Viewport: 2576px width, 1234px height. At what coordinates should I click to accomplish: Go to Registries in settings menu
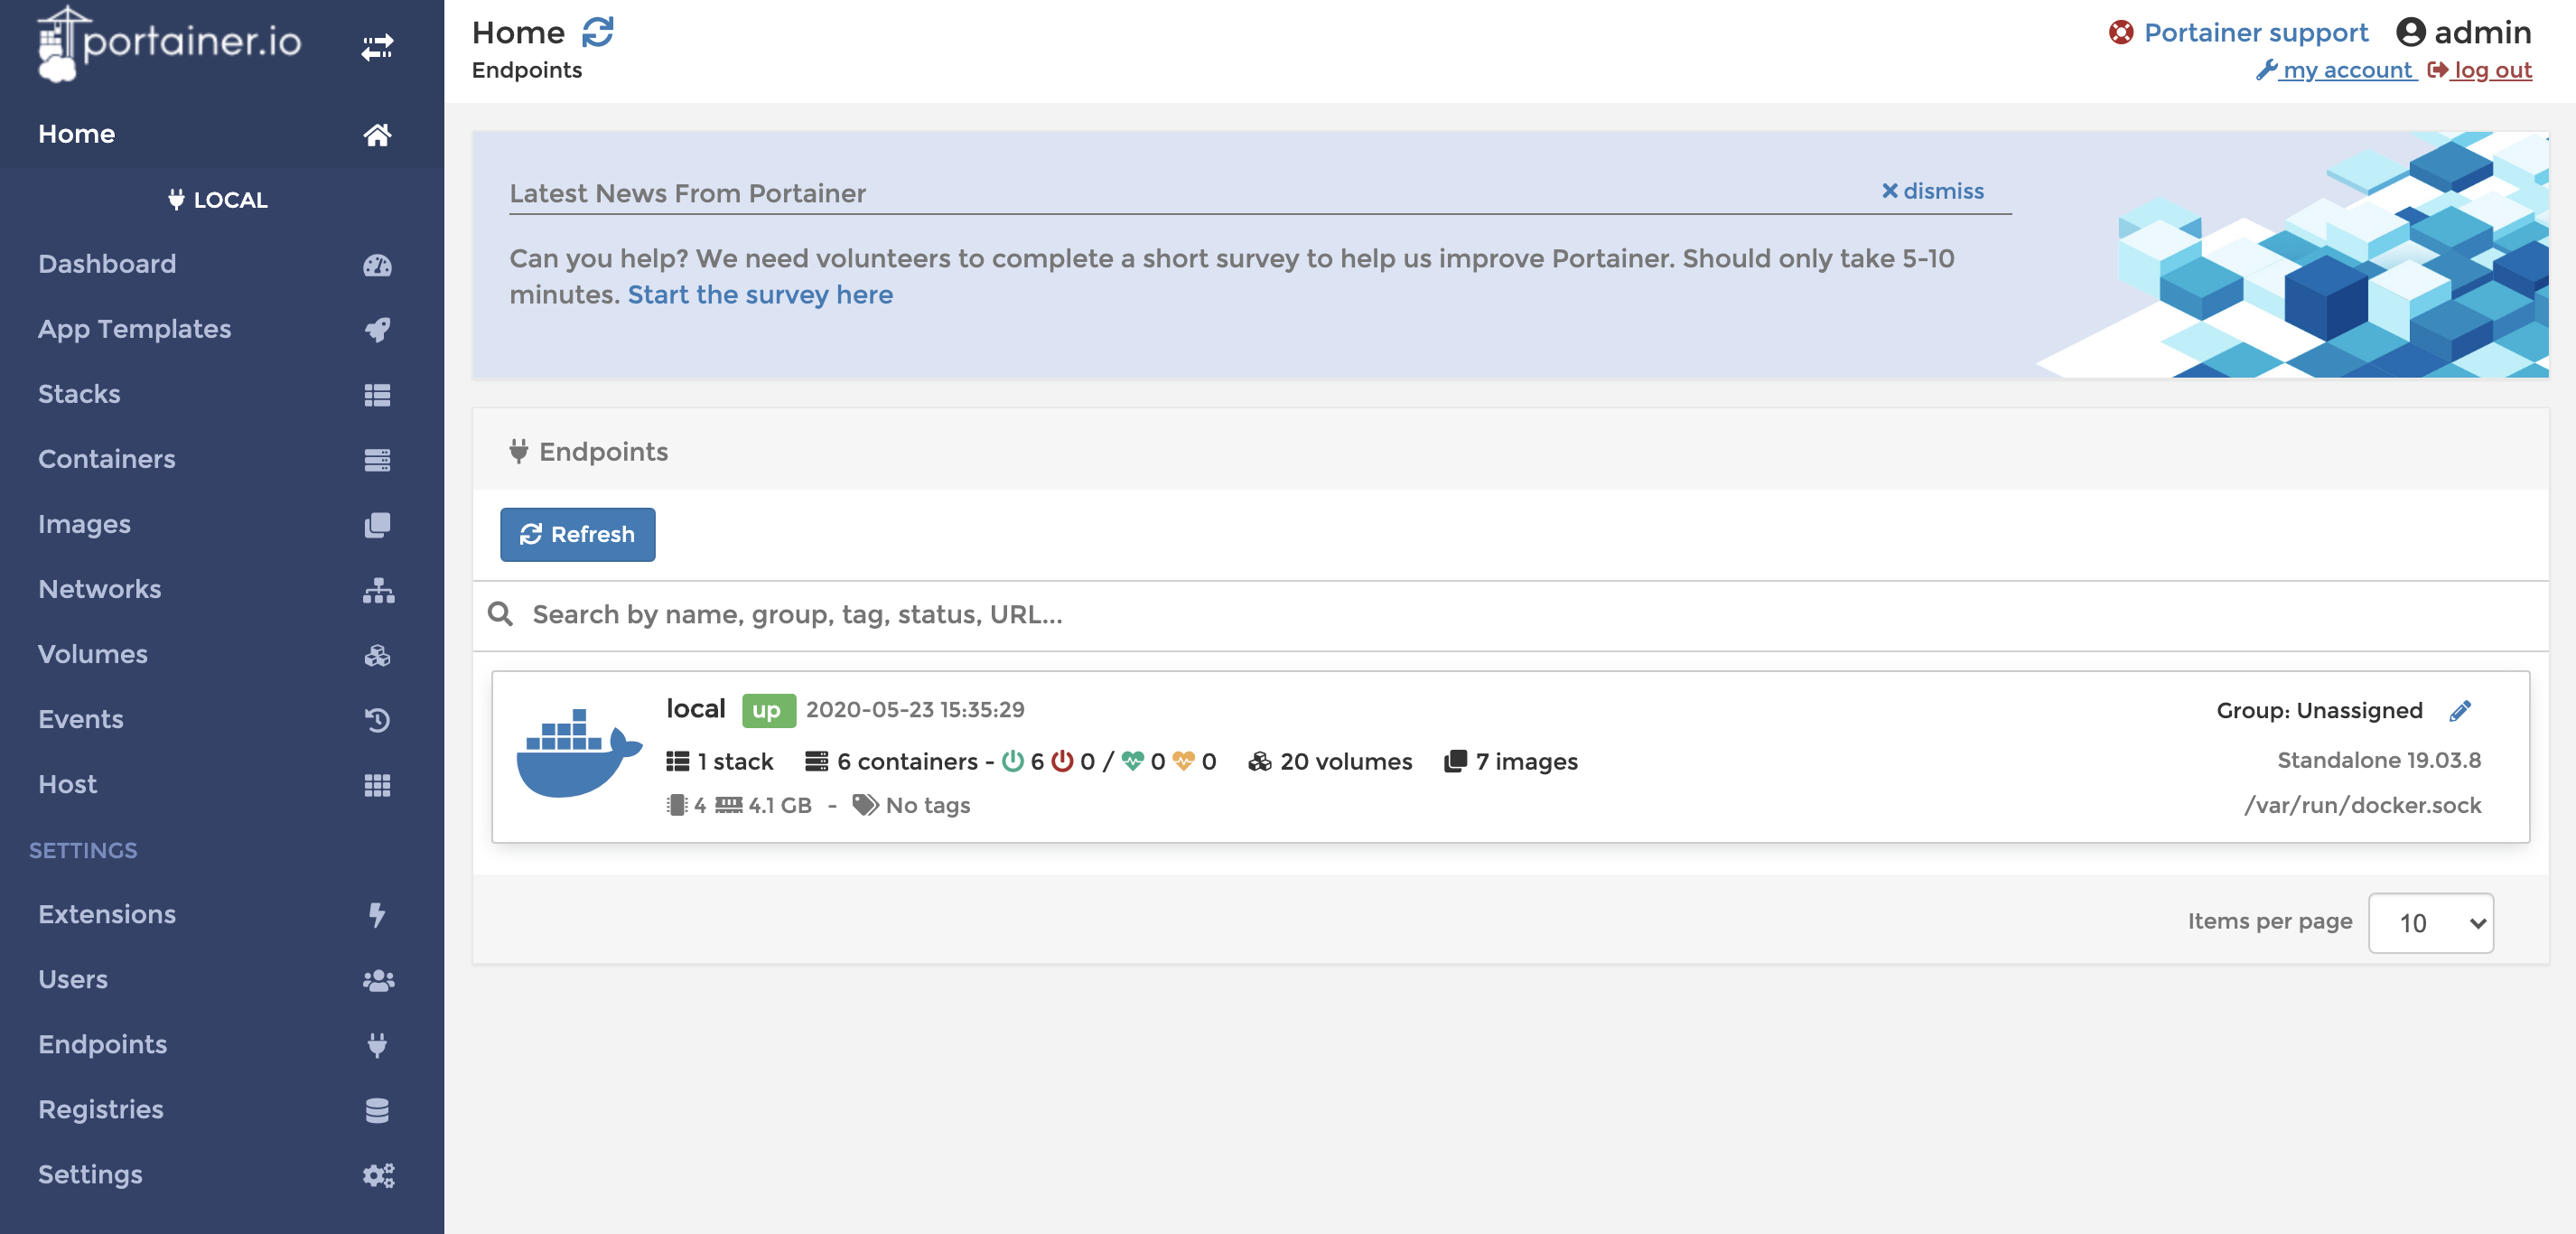(101, 1109)
